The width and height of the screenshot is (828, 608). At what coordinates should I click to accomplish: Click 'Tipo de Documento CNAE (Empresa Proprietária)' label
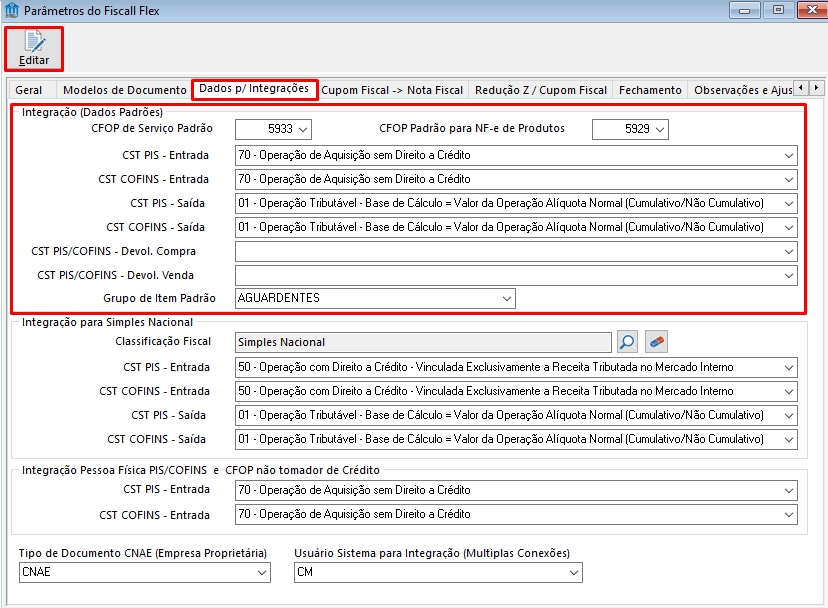click(143, 553)
